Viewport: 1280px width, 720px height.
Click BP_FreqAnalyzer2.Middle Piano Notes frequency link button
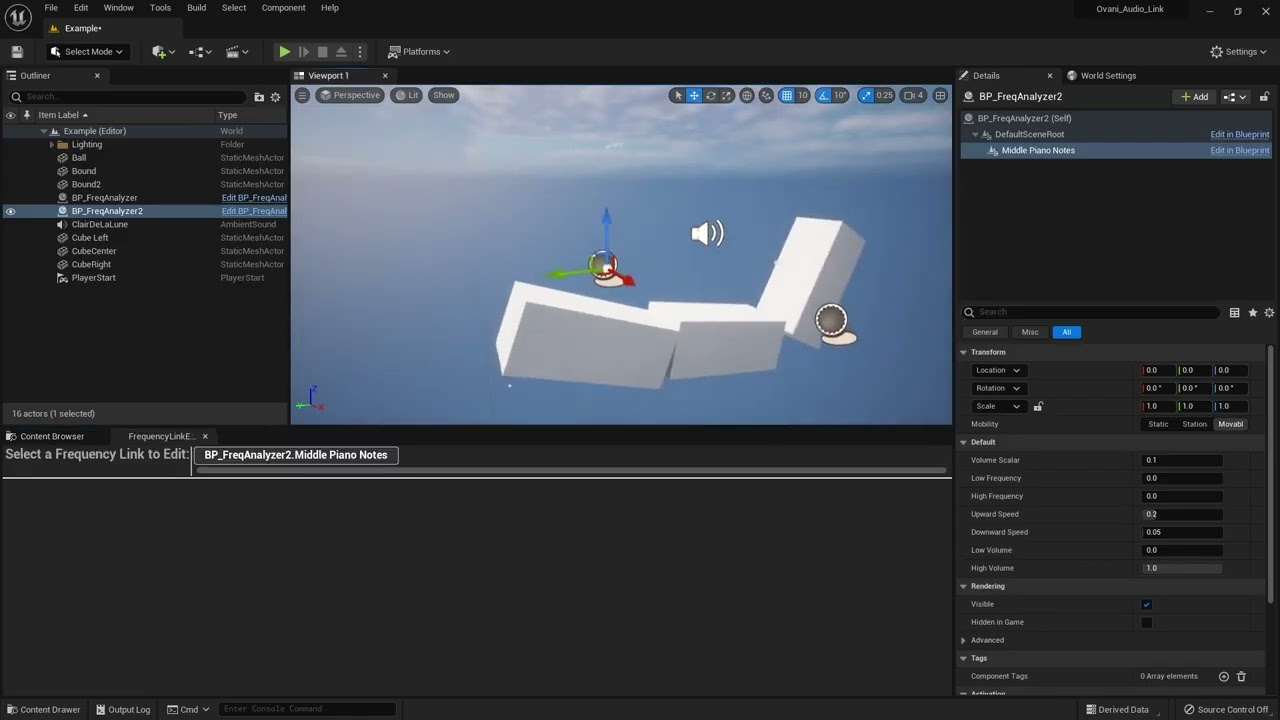click(296, 455)
